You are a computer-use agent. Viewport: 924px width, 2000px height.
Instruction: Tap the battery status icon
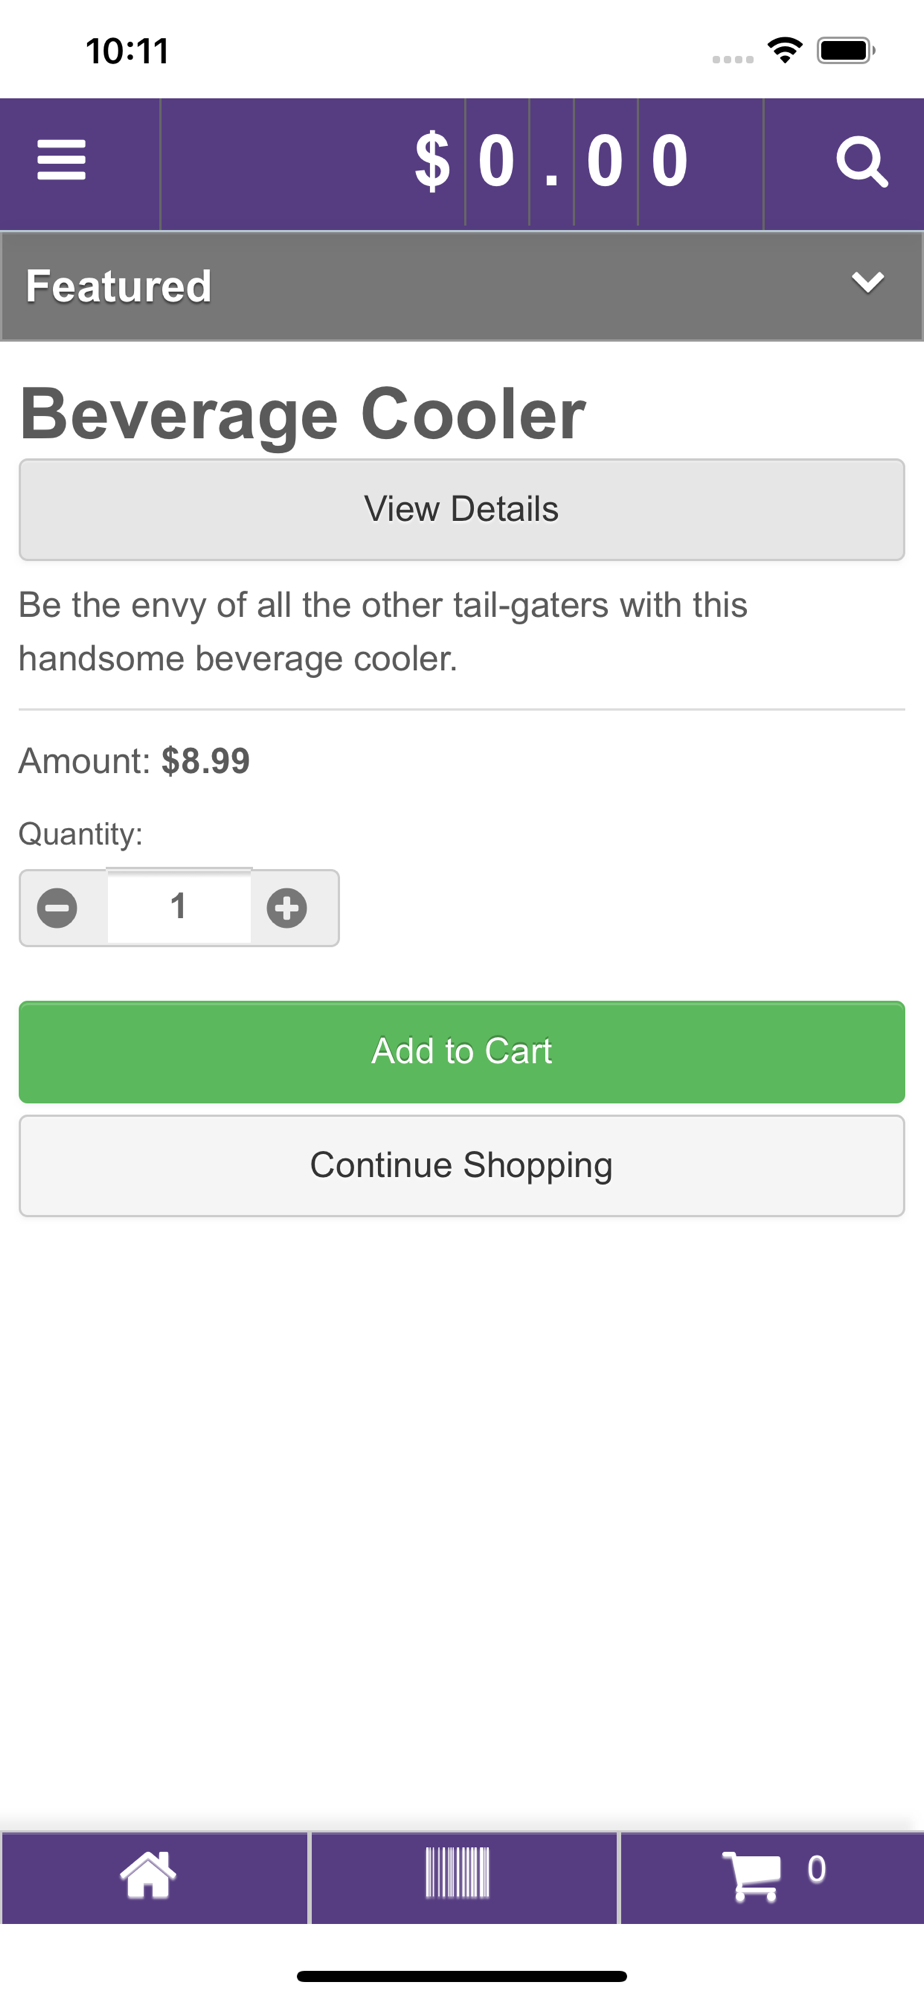[846, 50]
